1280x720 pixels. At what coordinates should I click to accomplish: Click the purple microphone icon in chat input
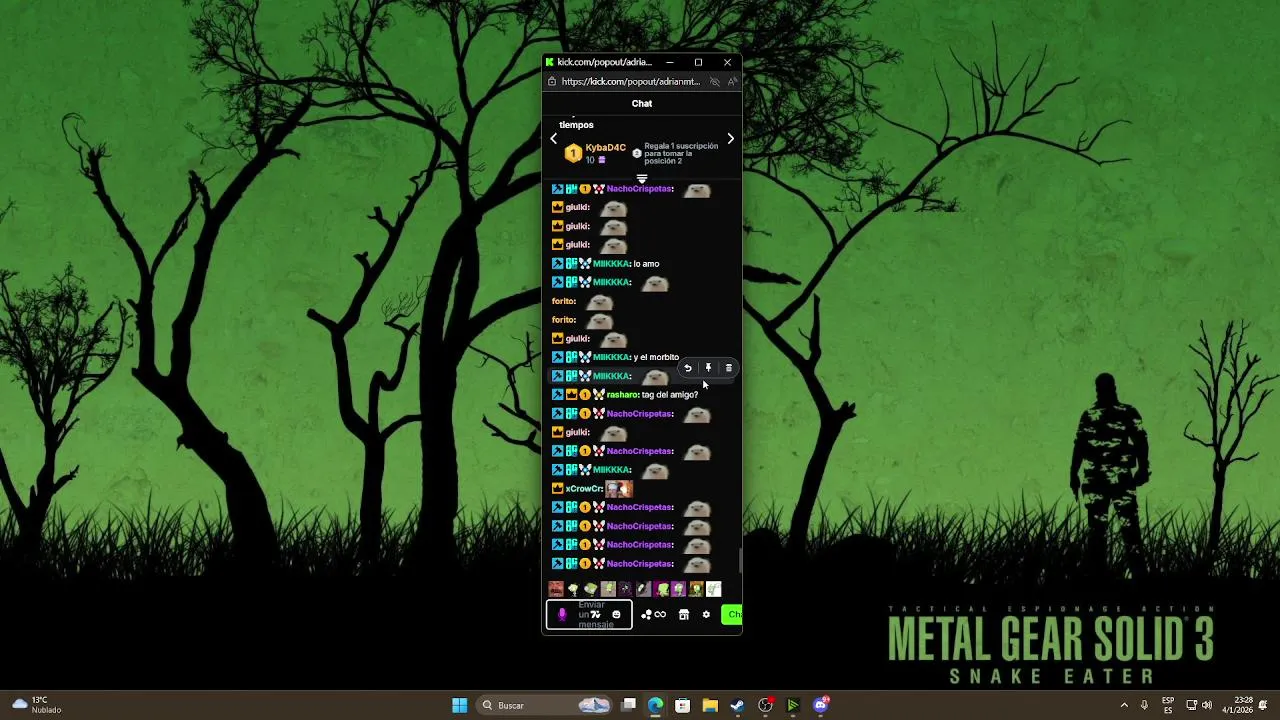coord(561,615)
